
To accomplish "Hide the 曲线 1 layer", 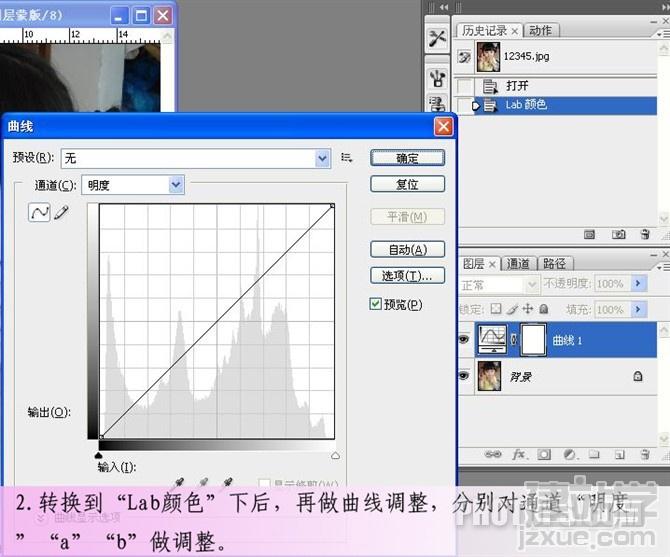I will (464, 340).
